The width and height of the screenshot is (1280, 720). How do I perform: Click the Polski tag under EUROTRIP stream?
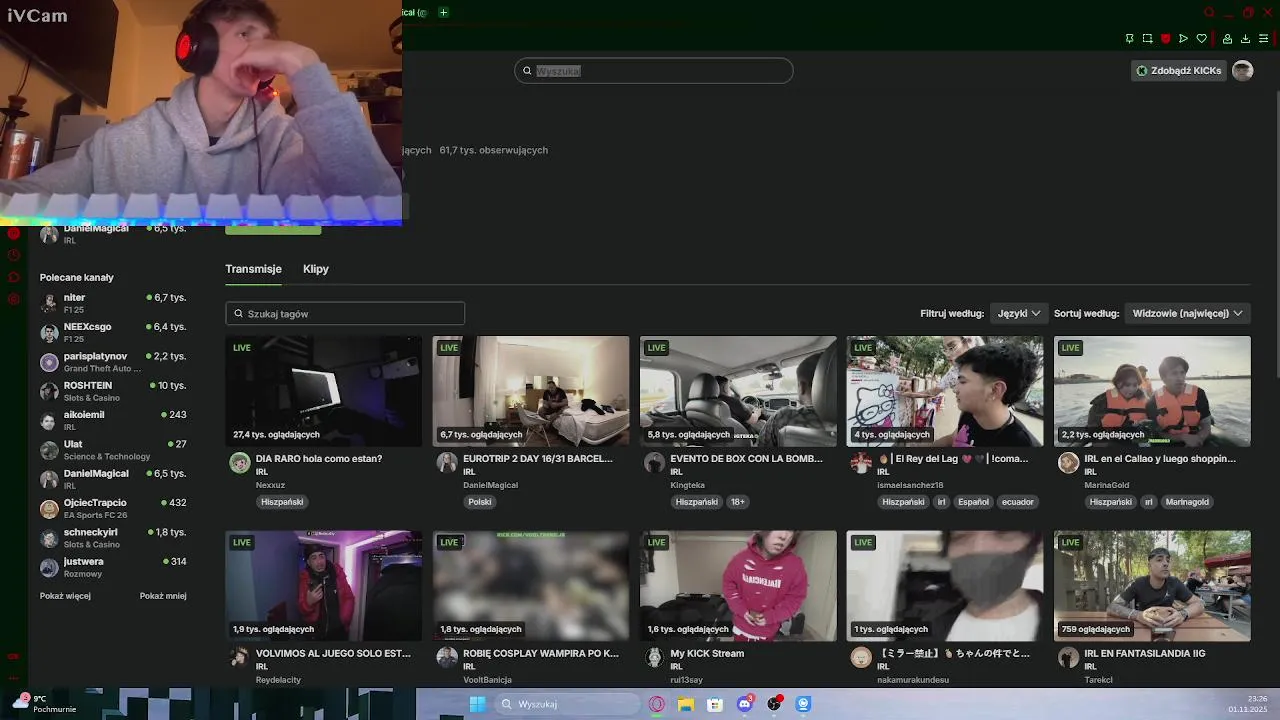(480, 502)
